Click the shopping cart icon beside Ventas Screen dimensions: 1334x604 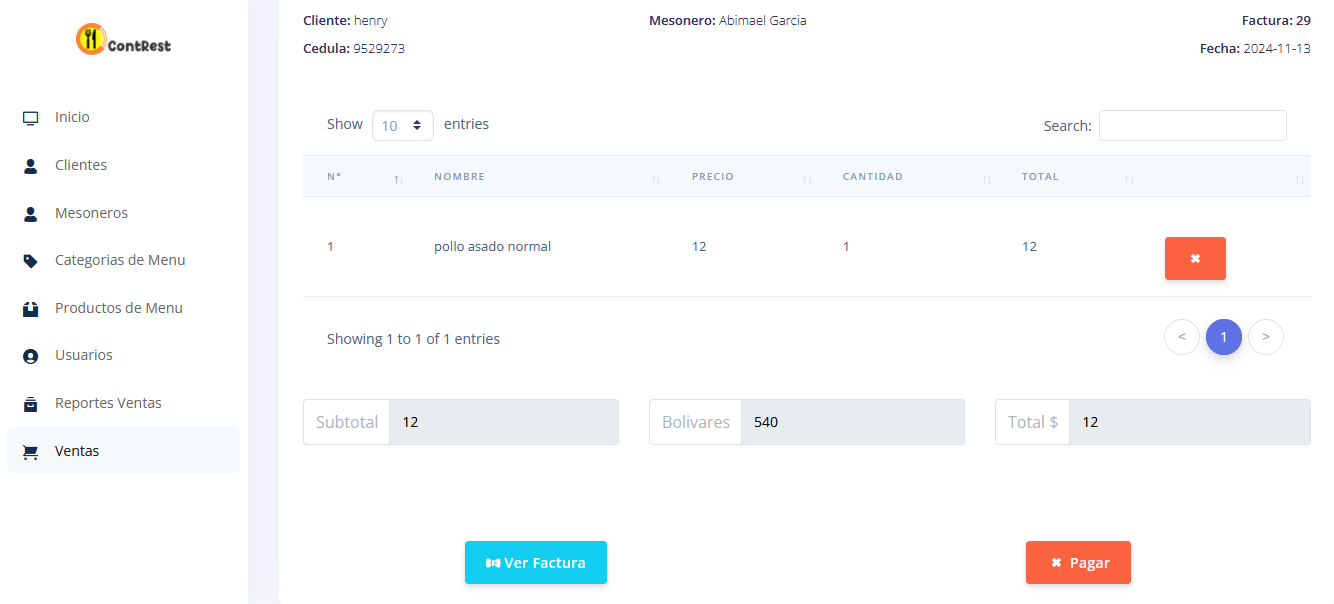(31, 452)
